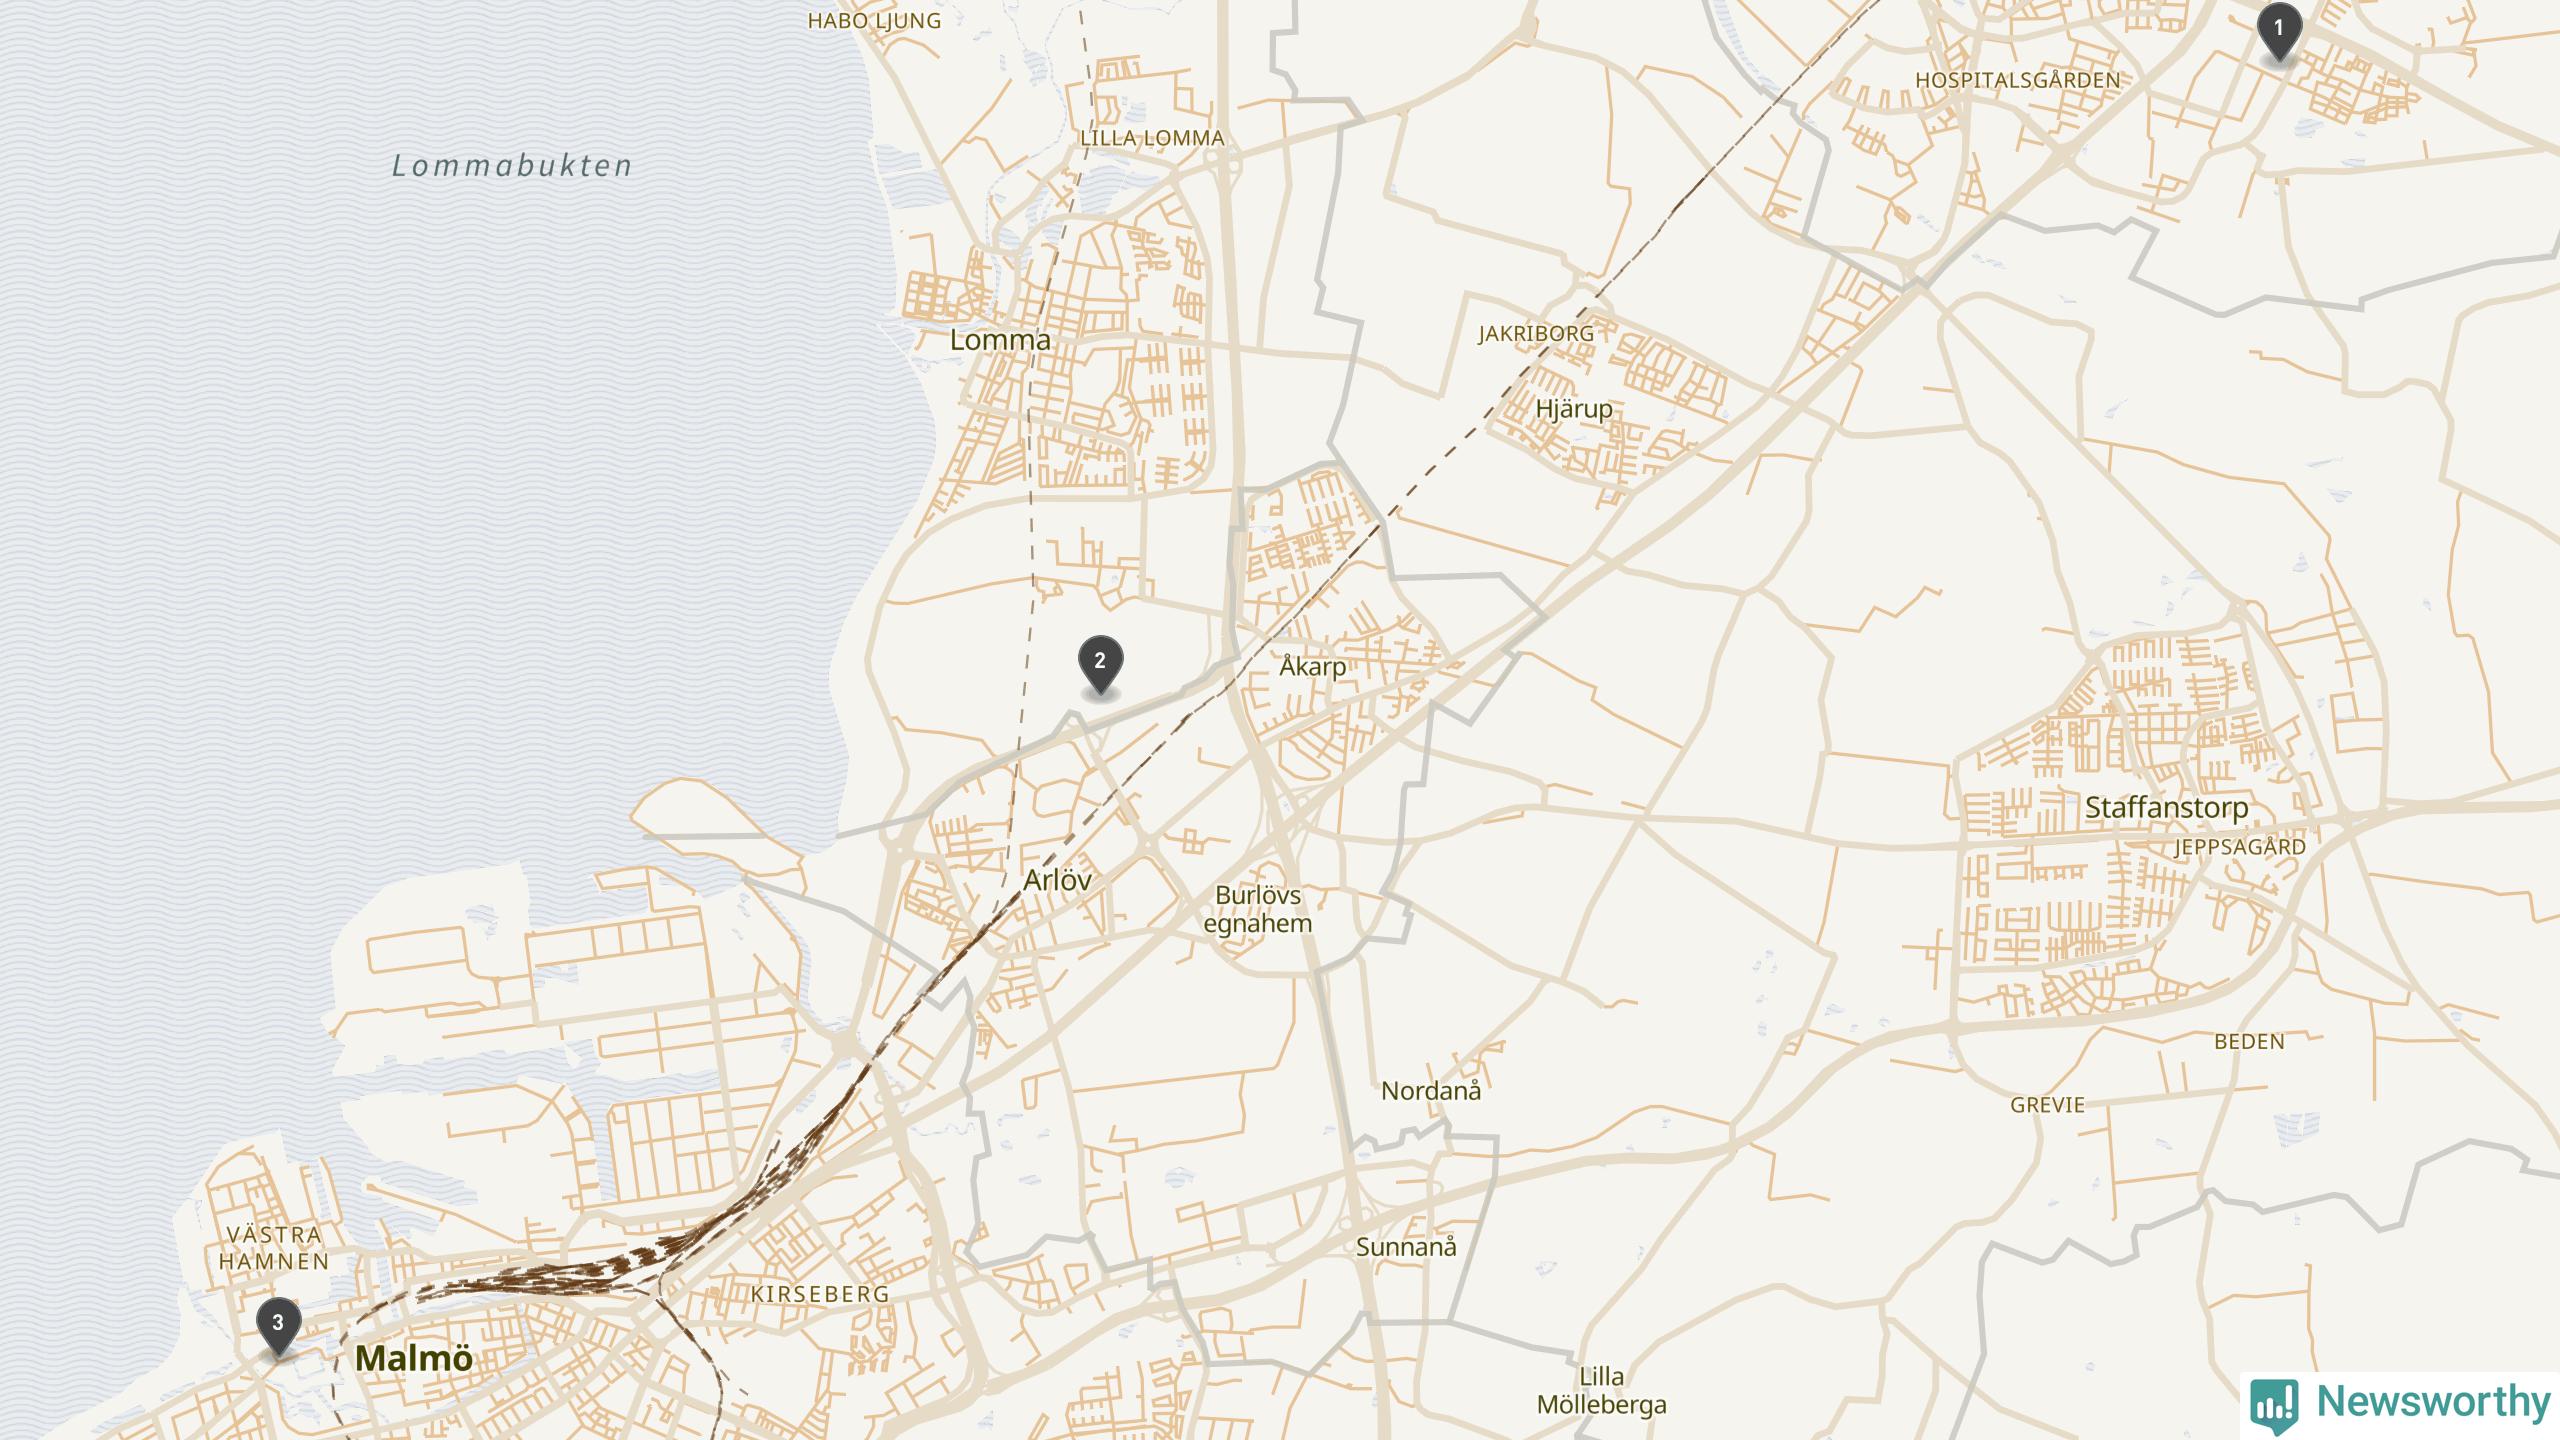Viewport: 2560px width, 1440px height.
Task: Select the Jakriborg label
Action: (1536, 333)
